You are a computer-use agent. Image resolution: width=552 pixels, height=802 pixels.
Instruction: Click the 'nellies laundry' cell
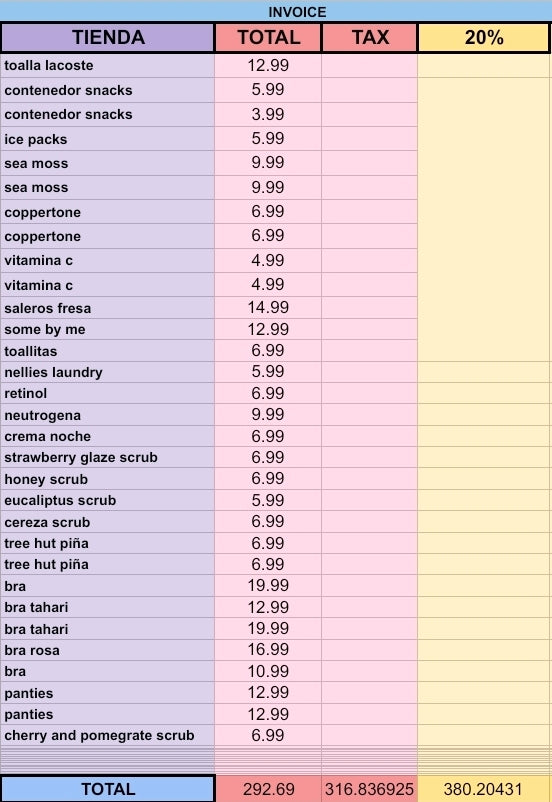(107, 372)
